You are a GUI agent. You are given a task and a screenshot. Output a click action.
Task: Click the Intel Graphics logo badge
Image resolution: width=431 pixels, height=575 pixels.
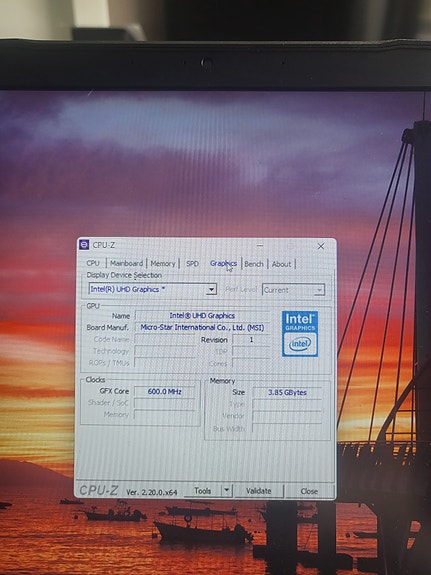tap(300, 334)
